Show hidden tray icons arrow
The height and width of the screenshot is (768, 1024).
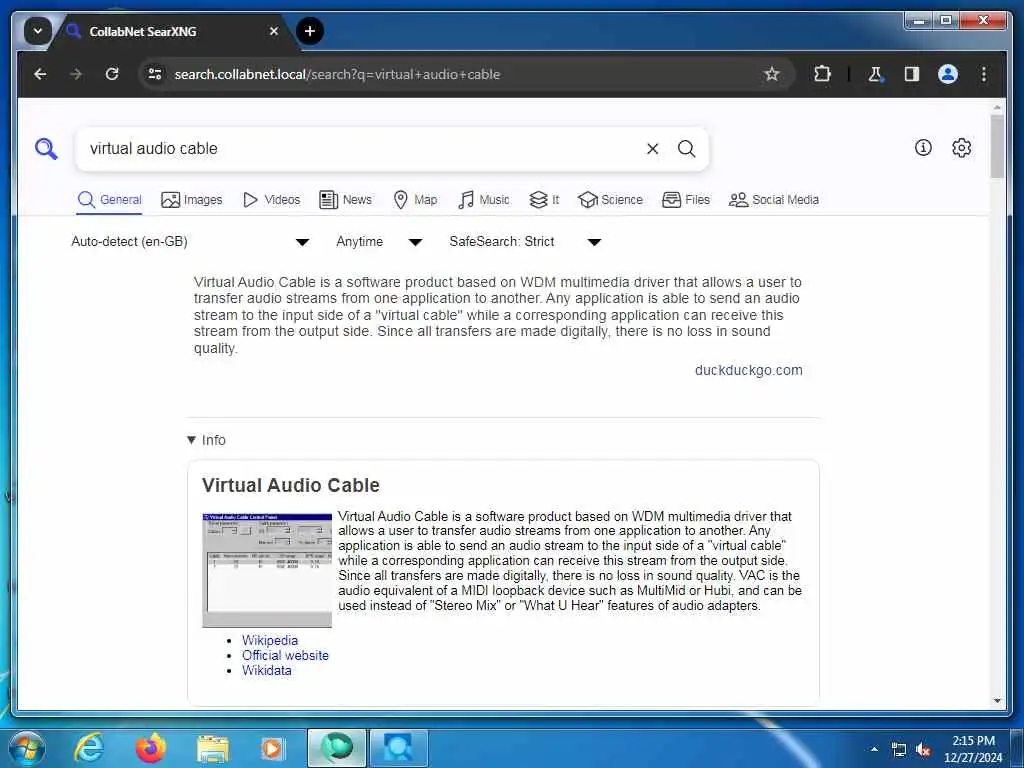(x=874, y=749)
